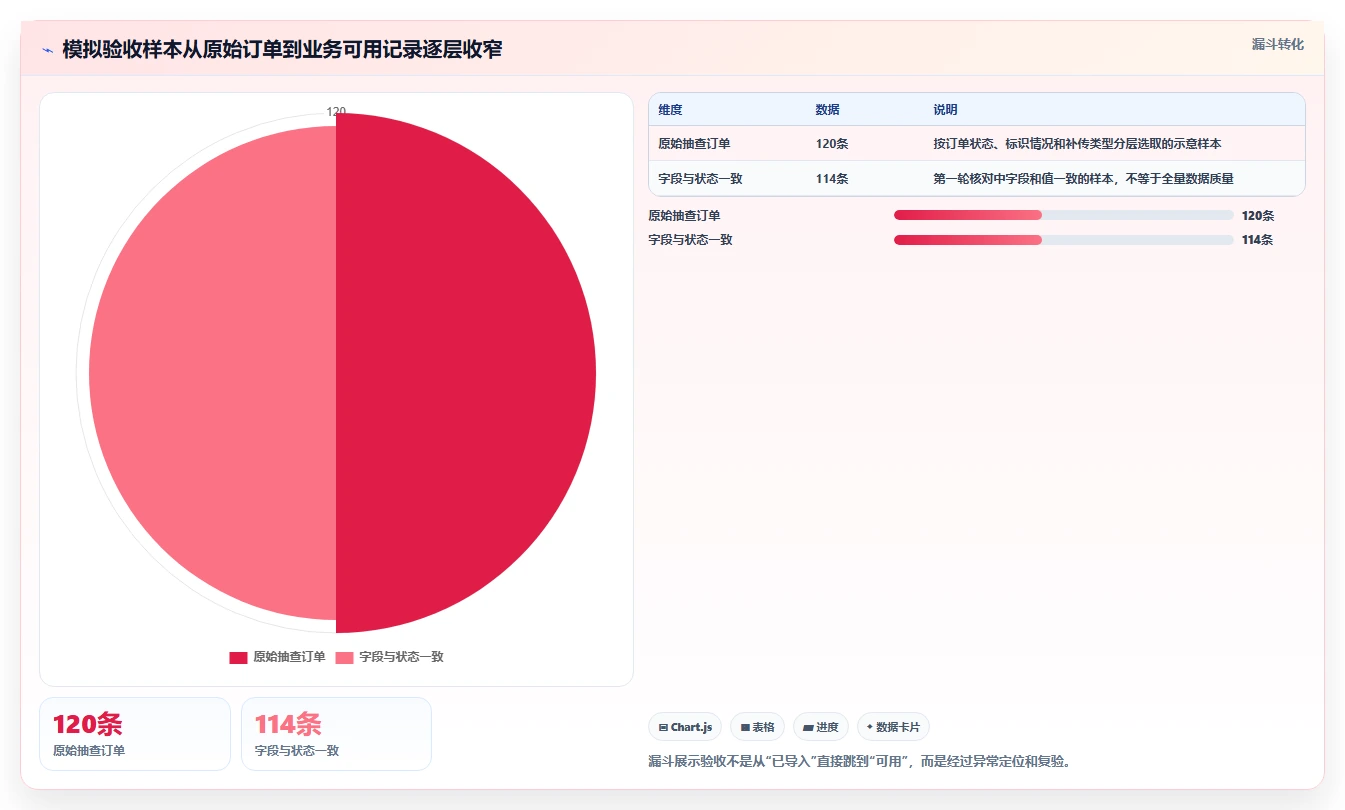Click the 120条 value beside progress bar

[1258, 215]
